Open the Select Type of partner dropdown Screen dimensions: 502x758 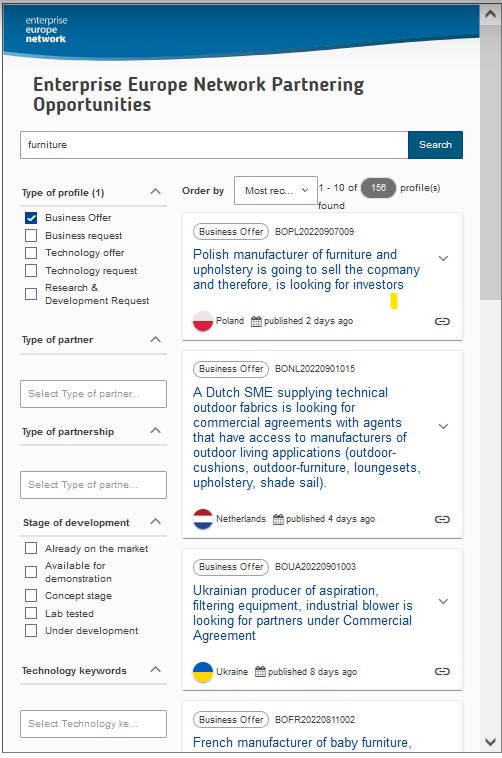(x=93, y=394)
